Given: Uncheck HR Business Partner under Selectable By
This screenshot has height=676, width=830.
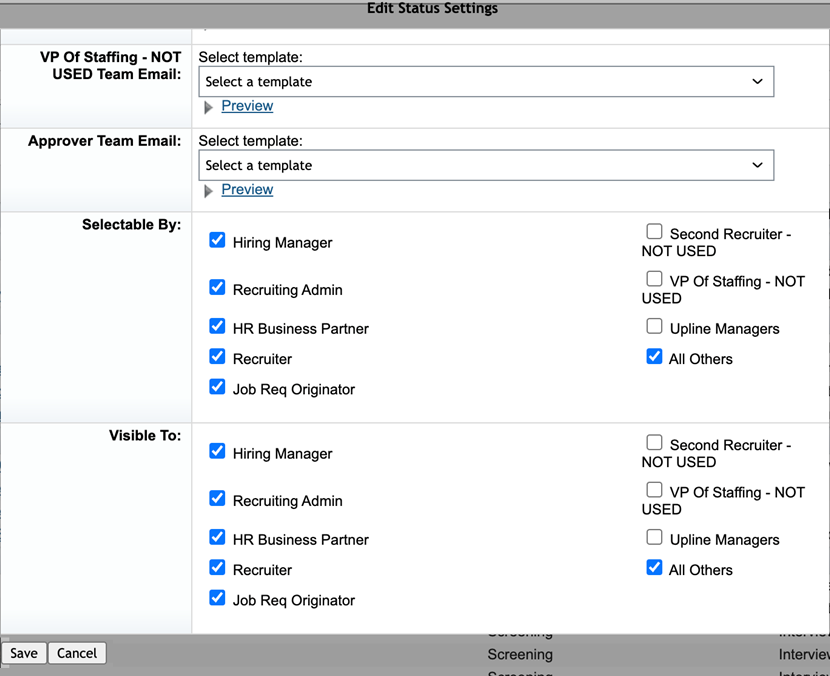Looking at the screenshot, I should tap(217, 326).
